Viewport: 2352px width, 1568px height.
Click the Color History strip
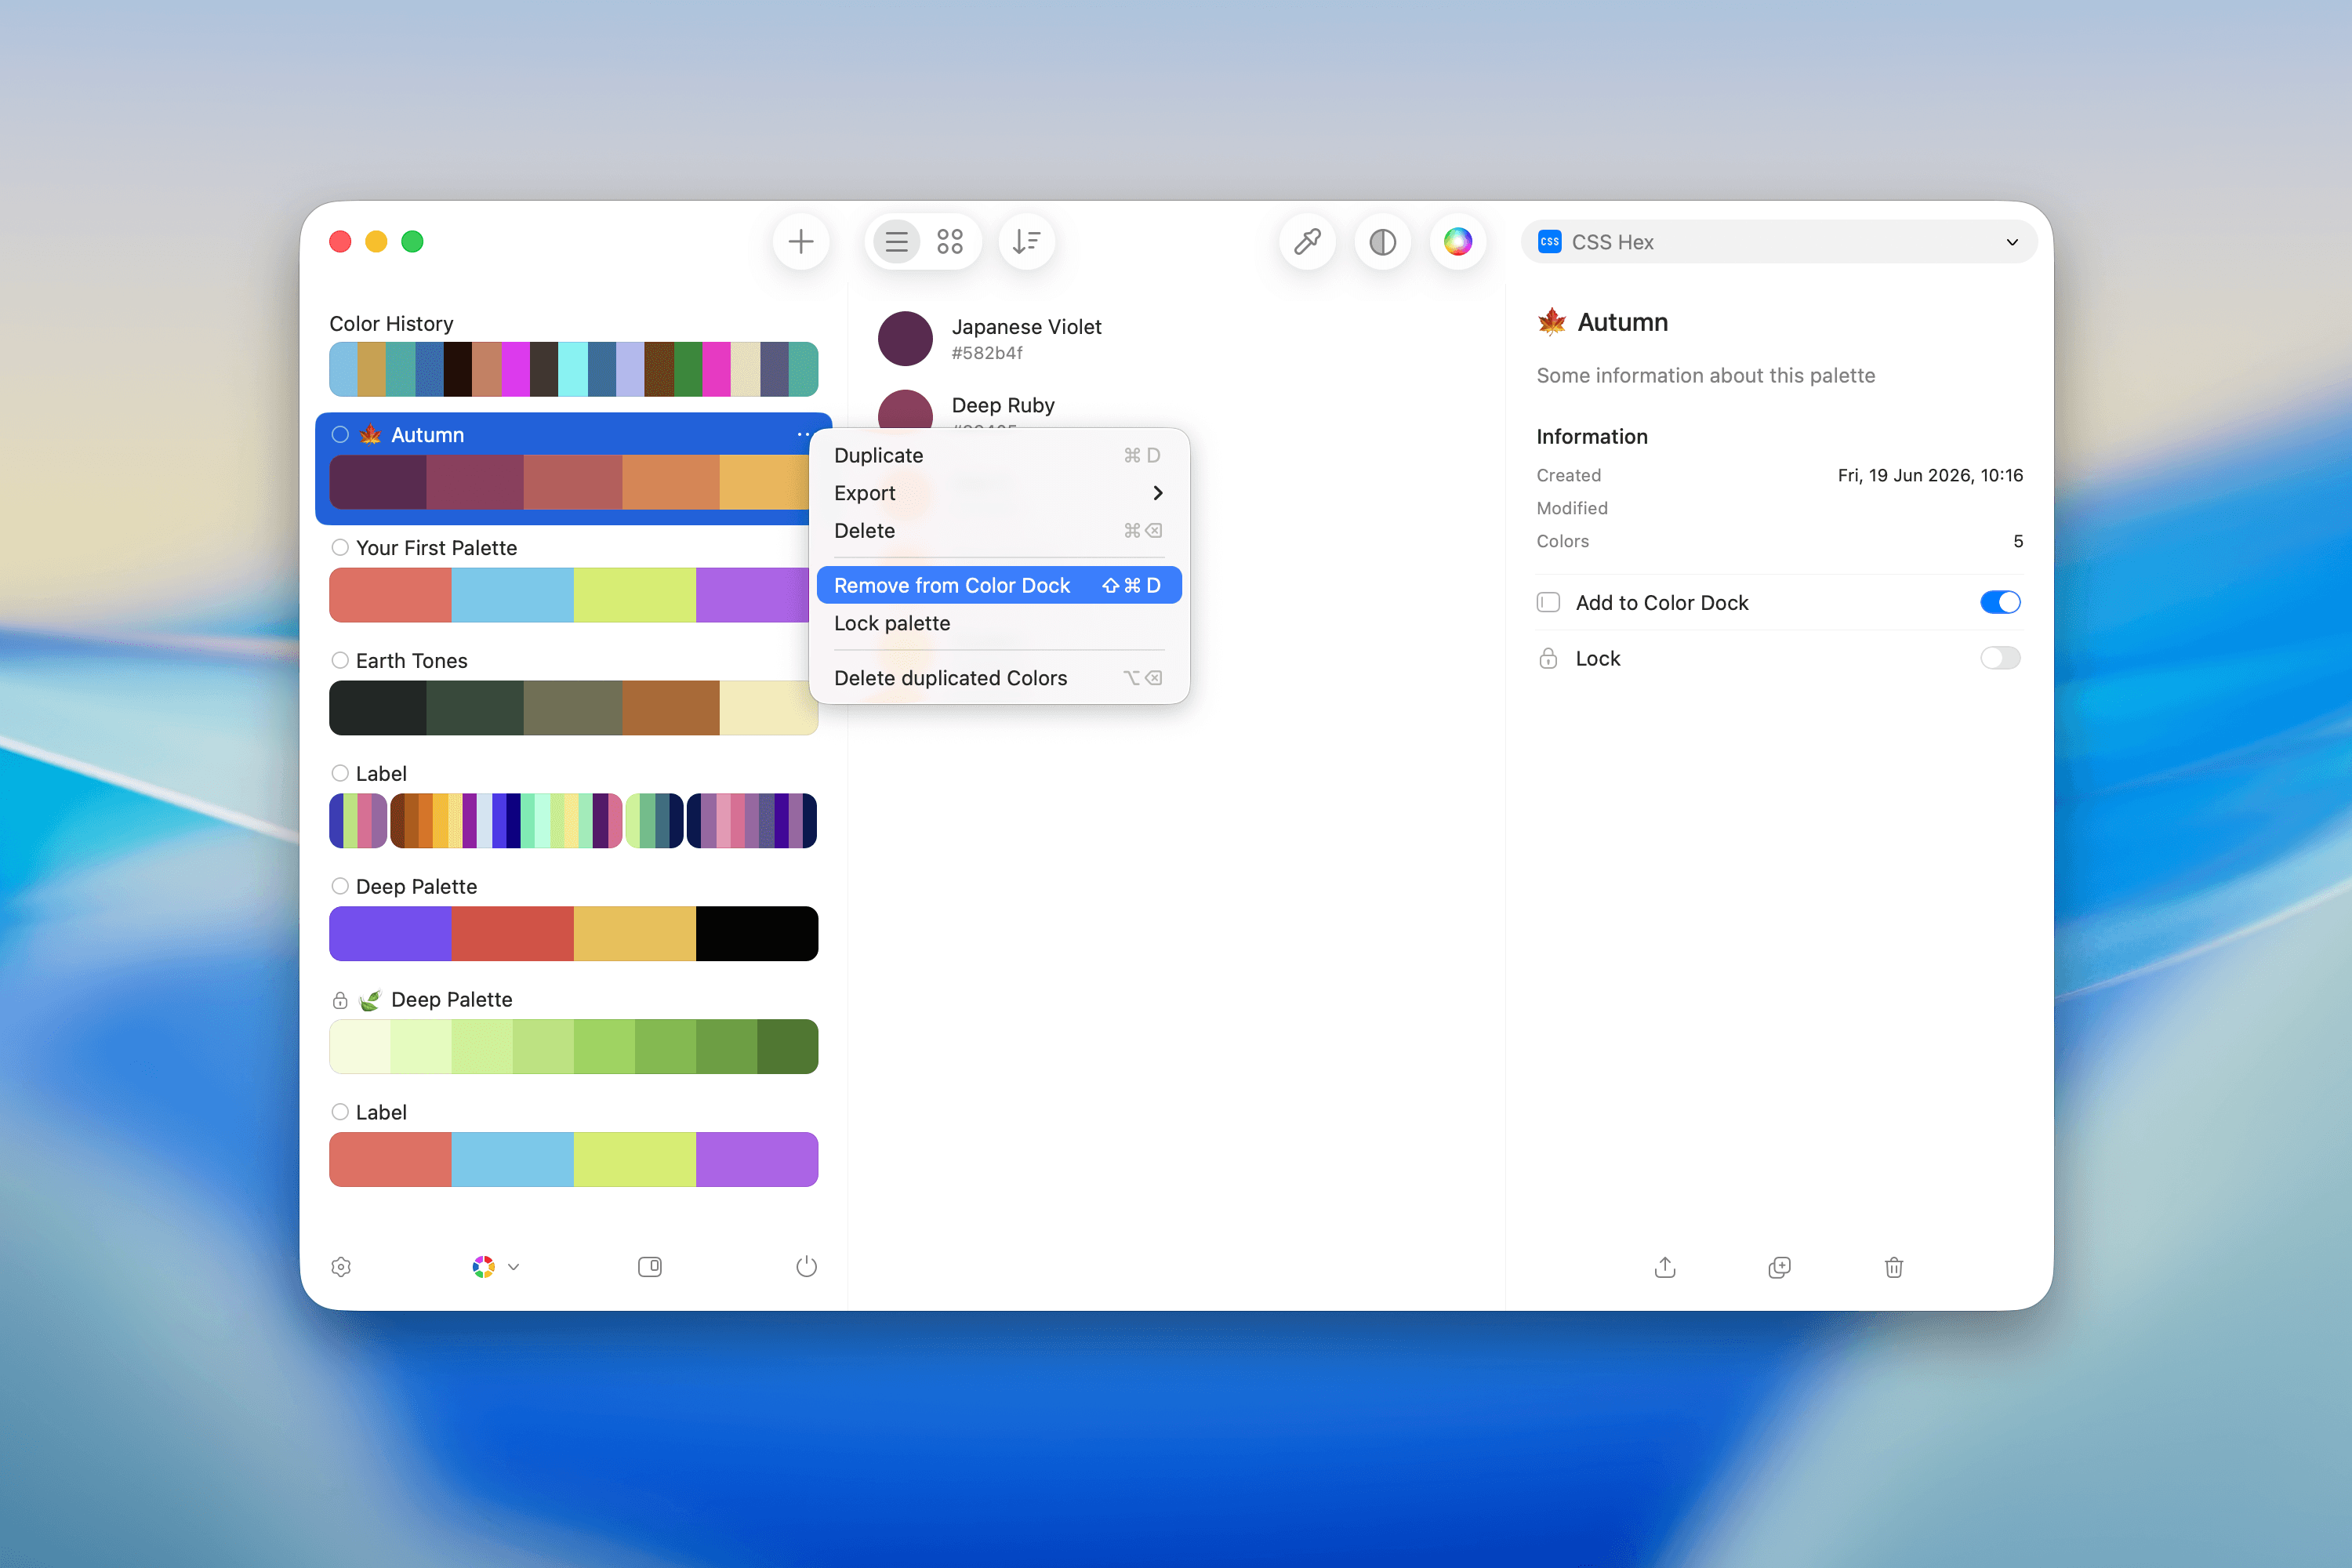[574, 369]
